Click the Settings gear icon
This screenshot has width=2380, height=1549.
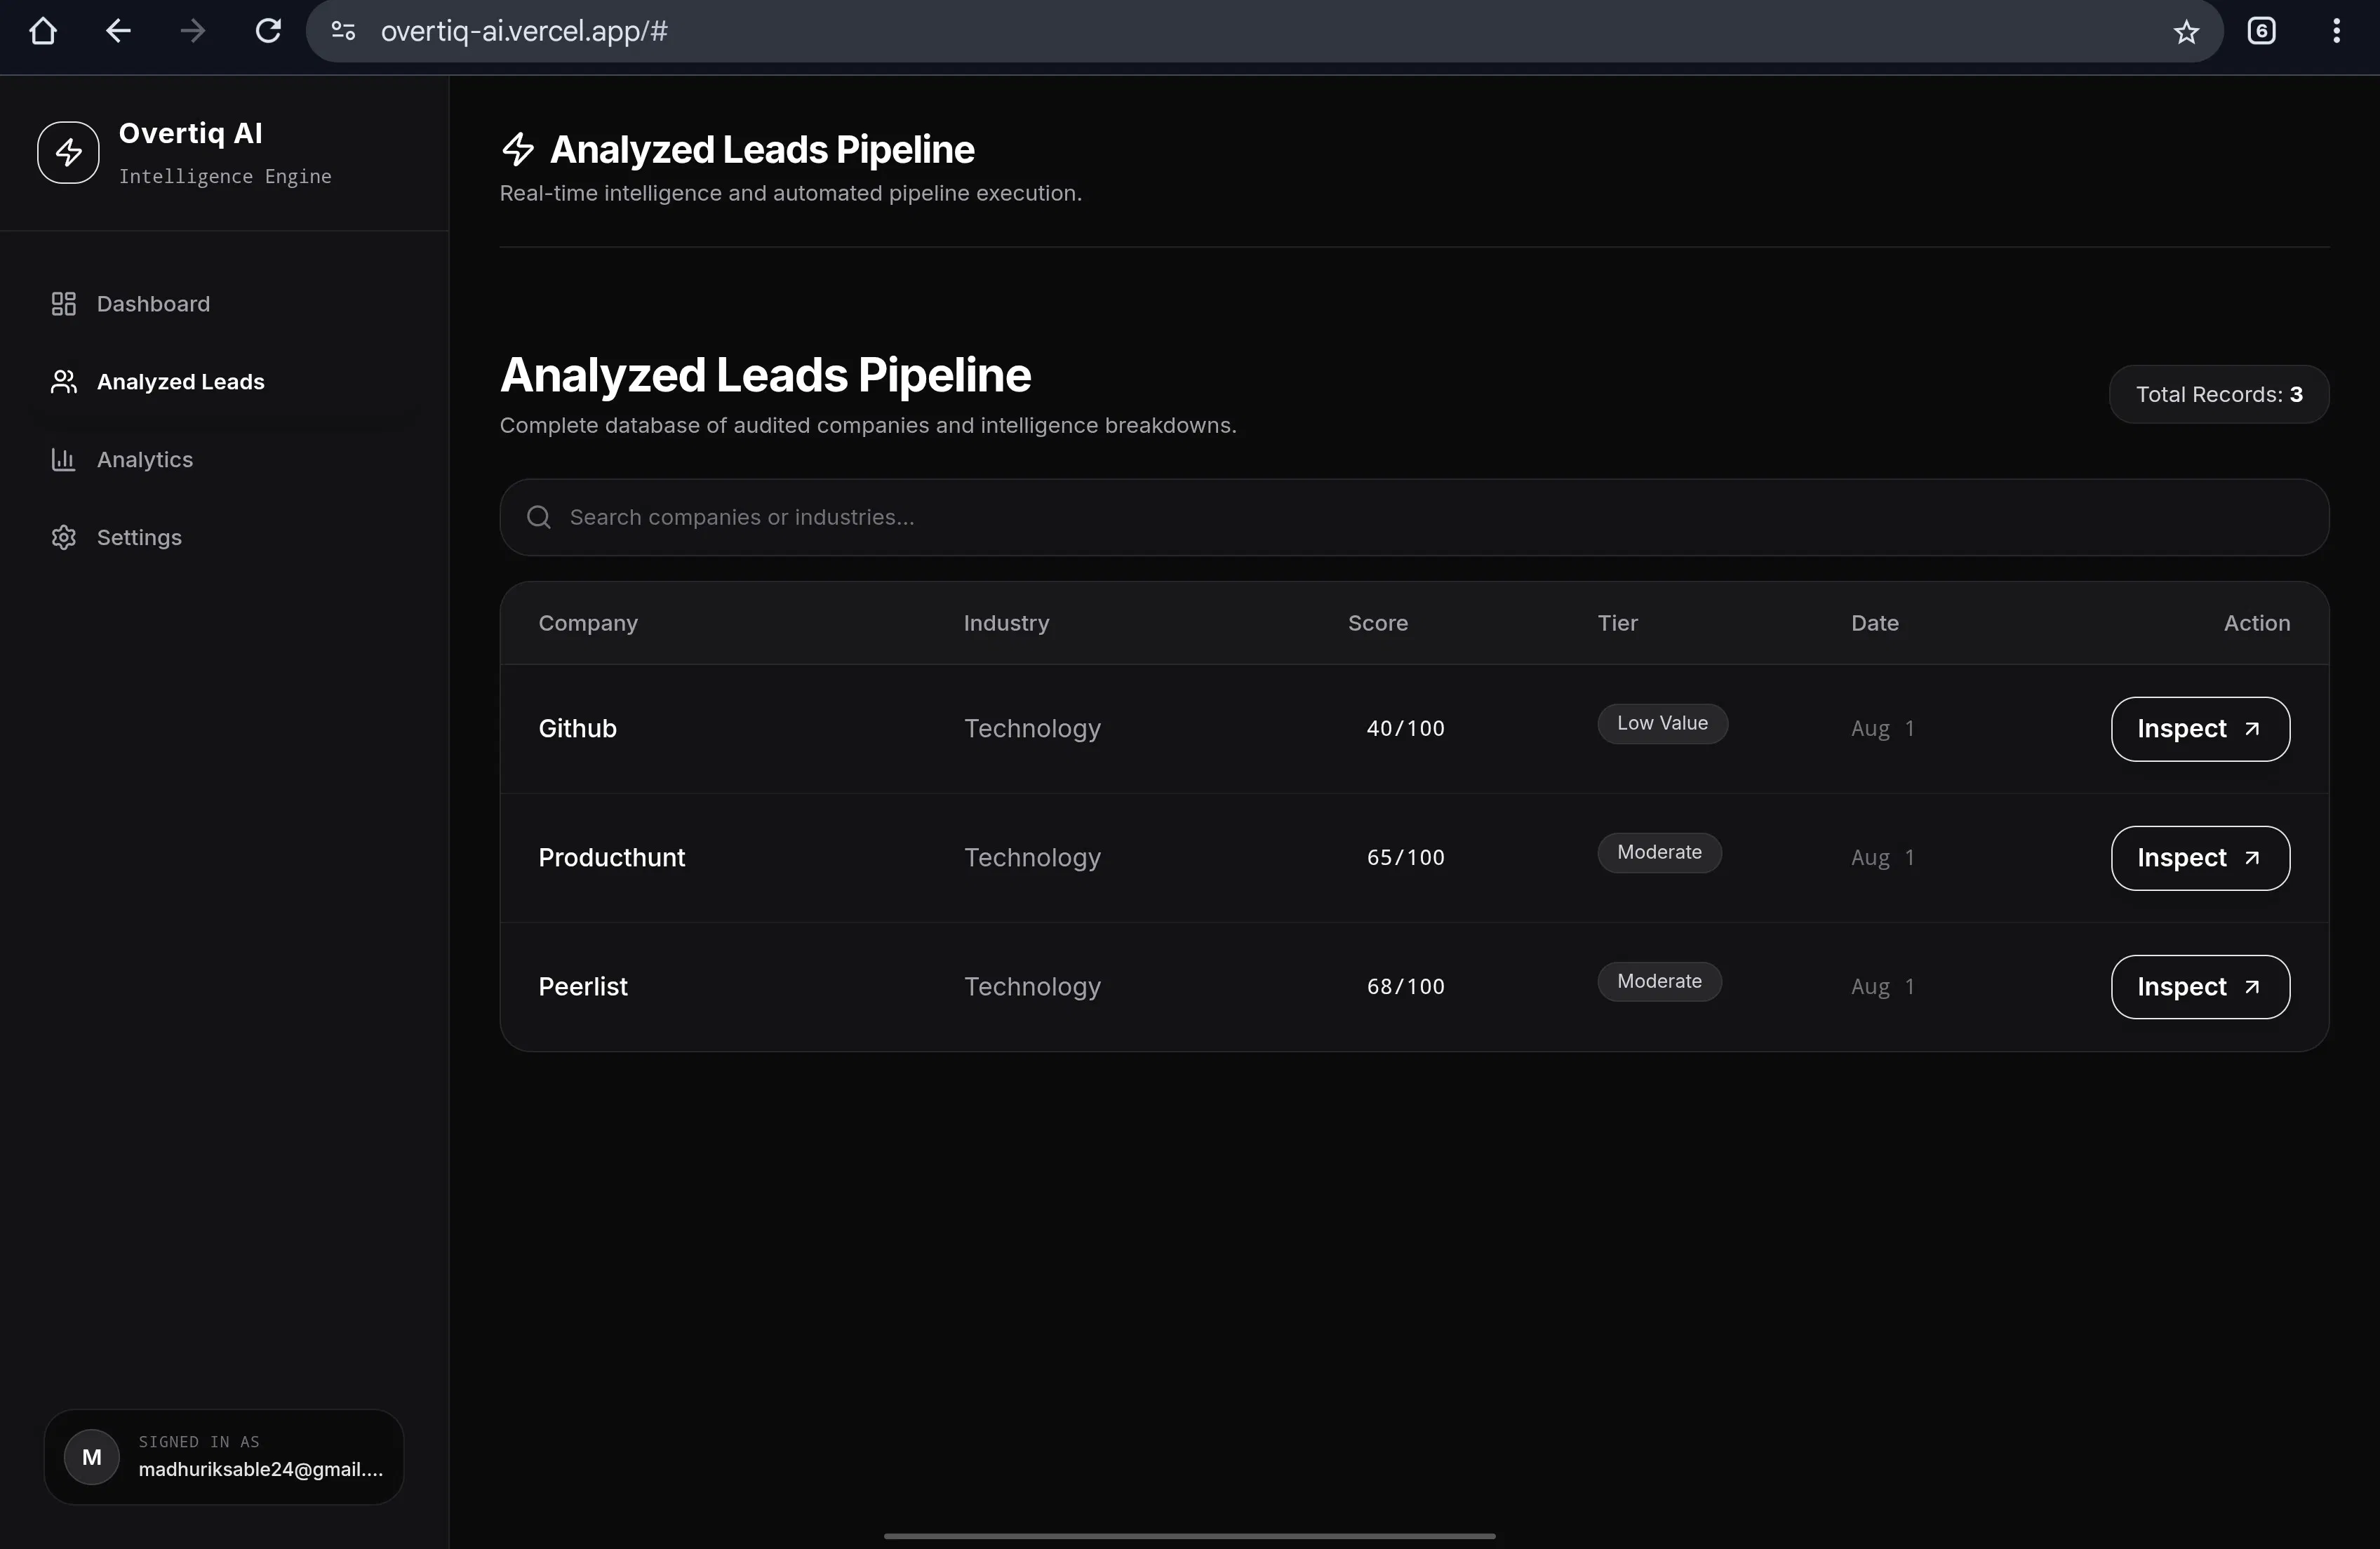(64, 538)
